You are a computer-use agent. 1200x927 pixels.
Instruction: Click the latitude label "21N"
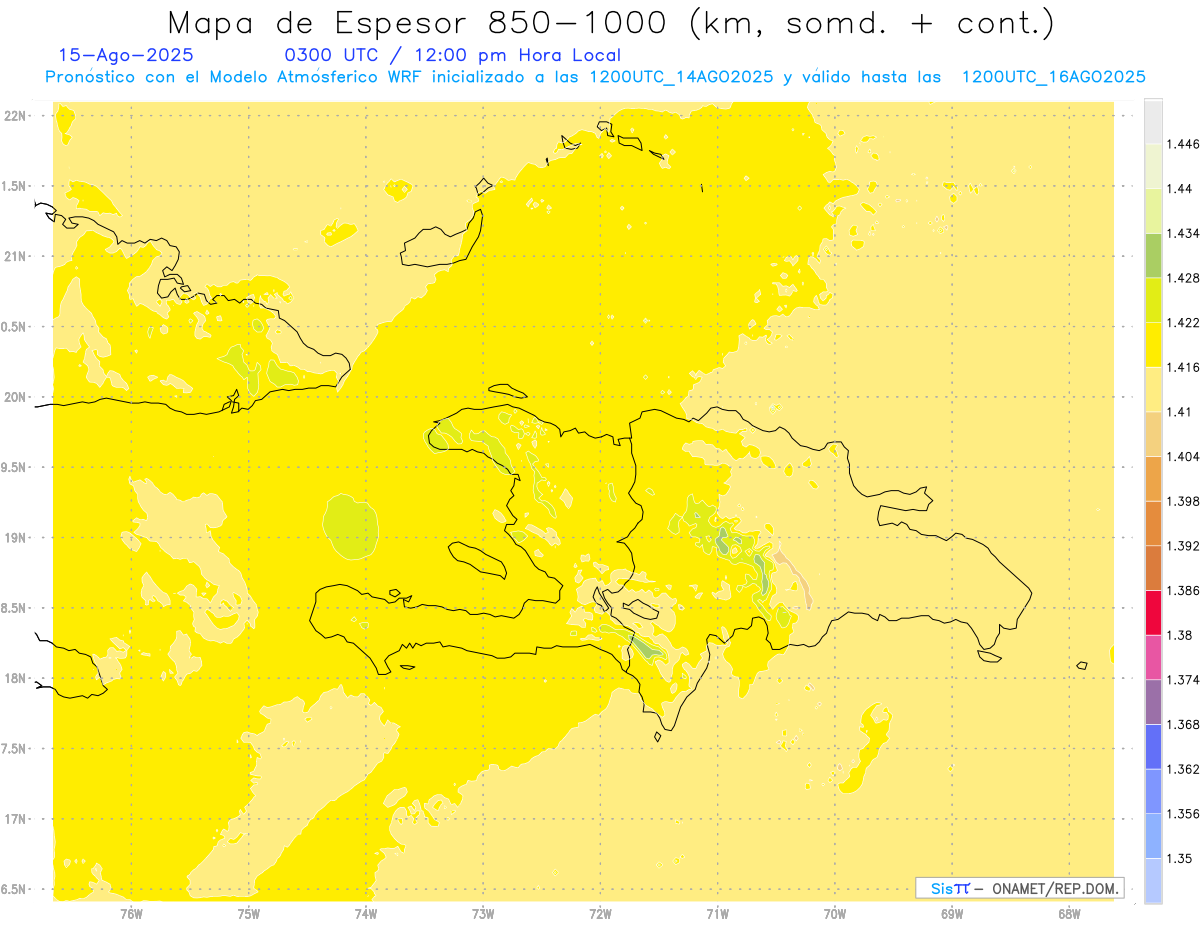coord(17,256)
